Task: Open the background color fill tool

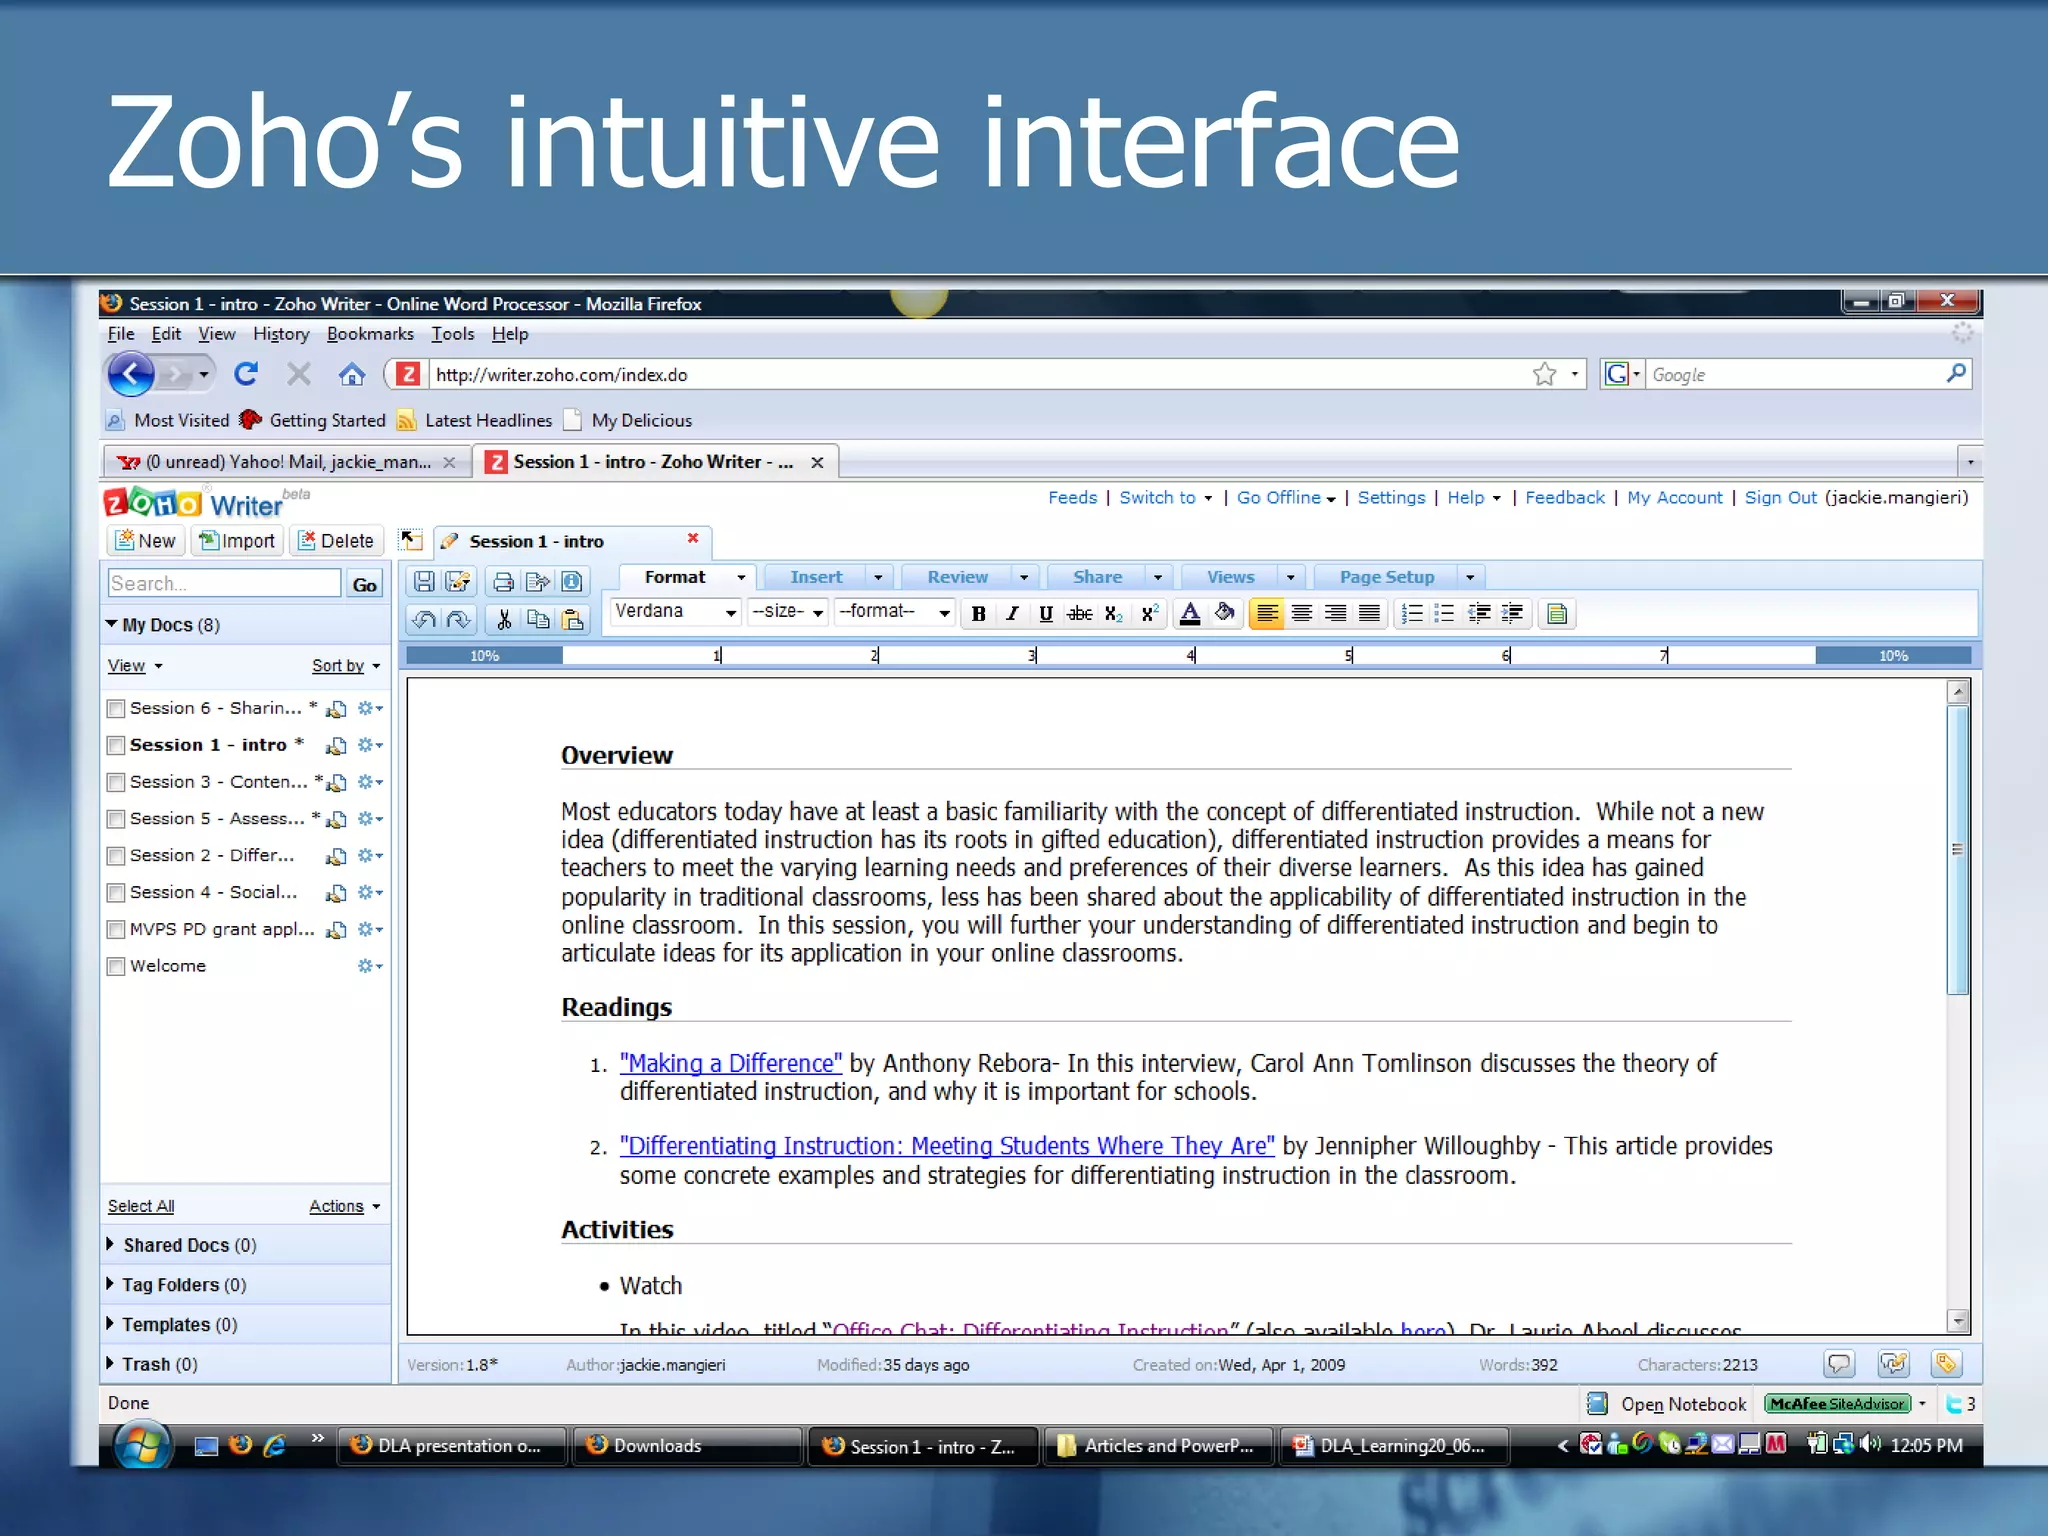Action: 1224,614
